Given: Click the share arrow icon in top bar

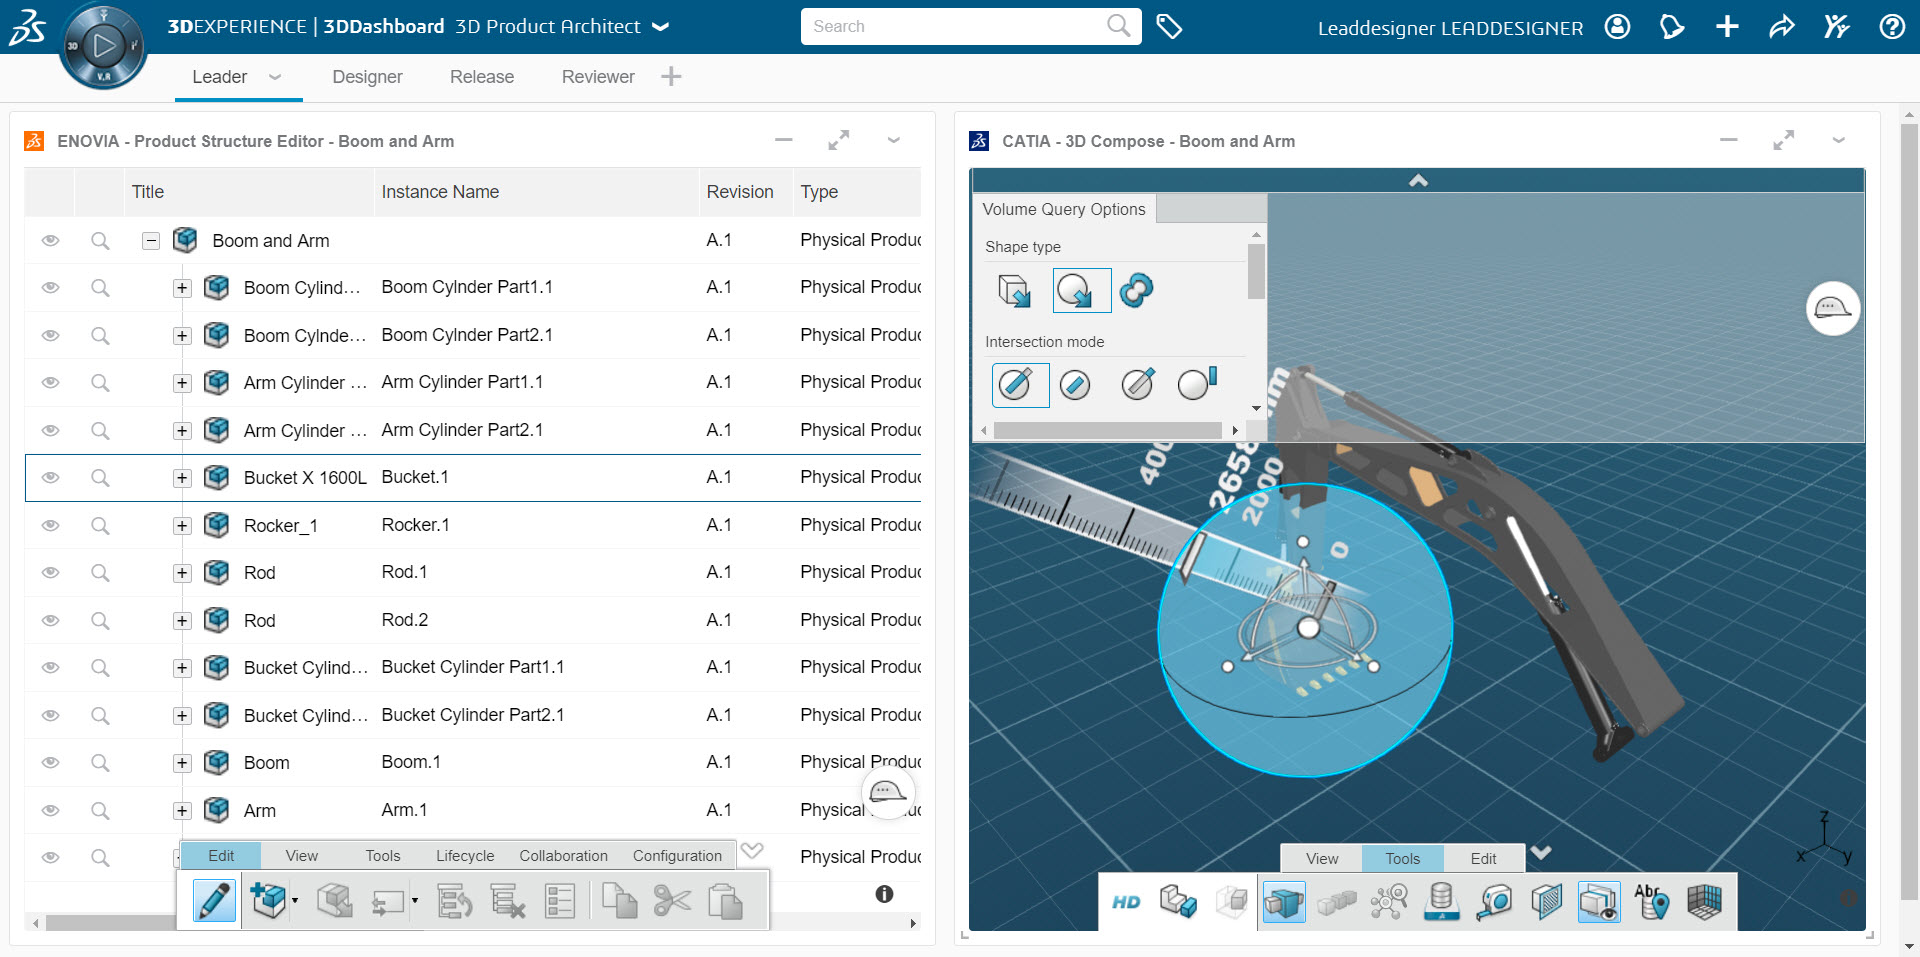Looking at the screenshot, I should (x=1782, y=27).
